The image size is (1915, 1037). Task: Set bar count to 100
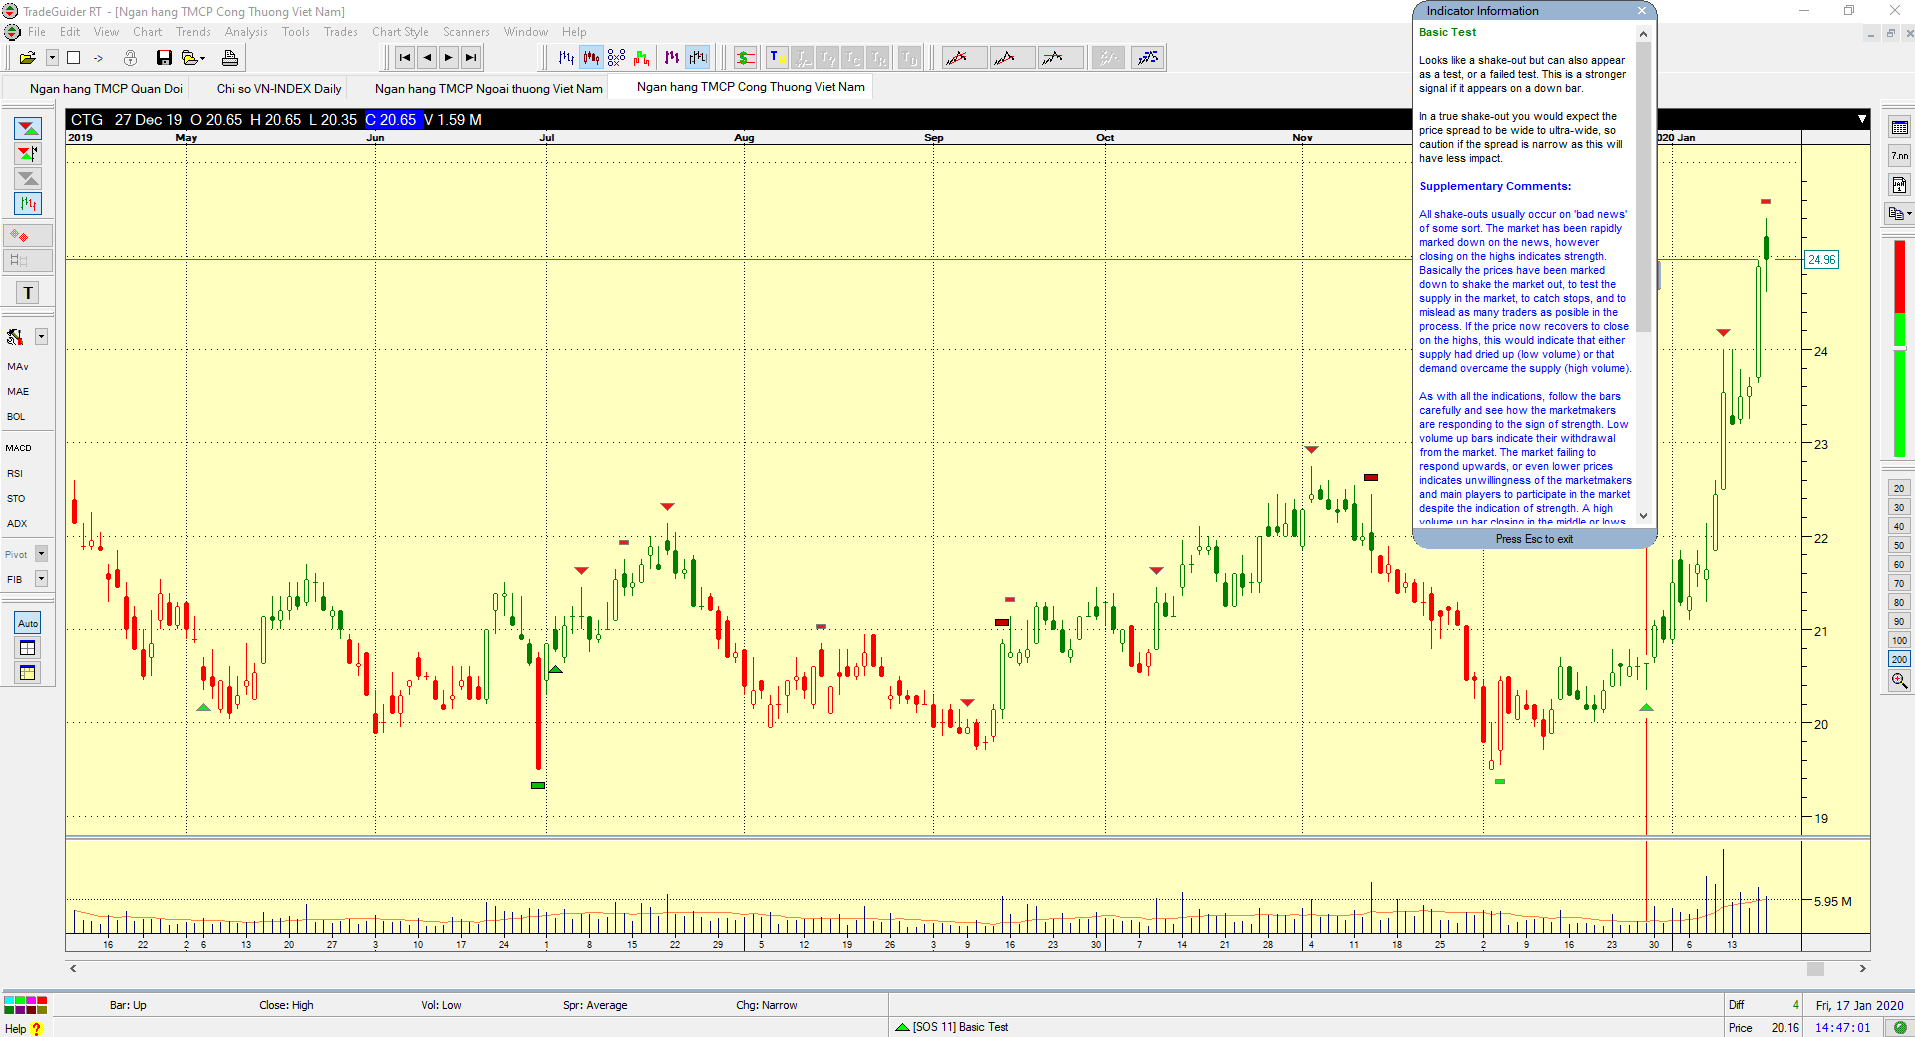(x=1898, y=640)
